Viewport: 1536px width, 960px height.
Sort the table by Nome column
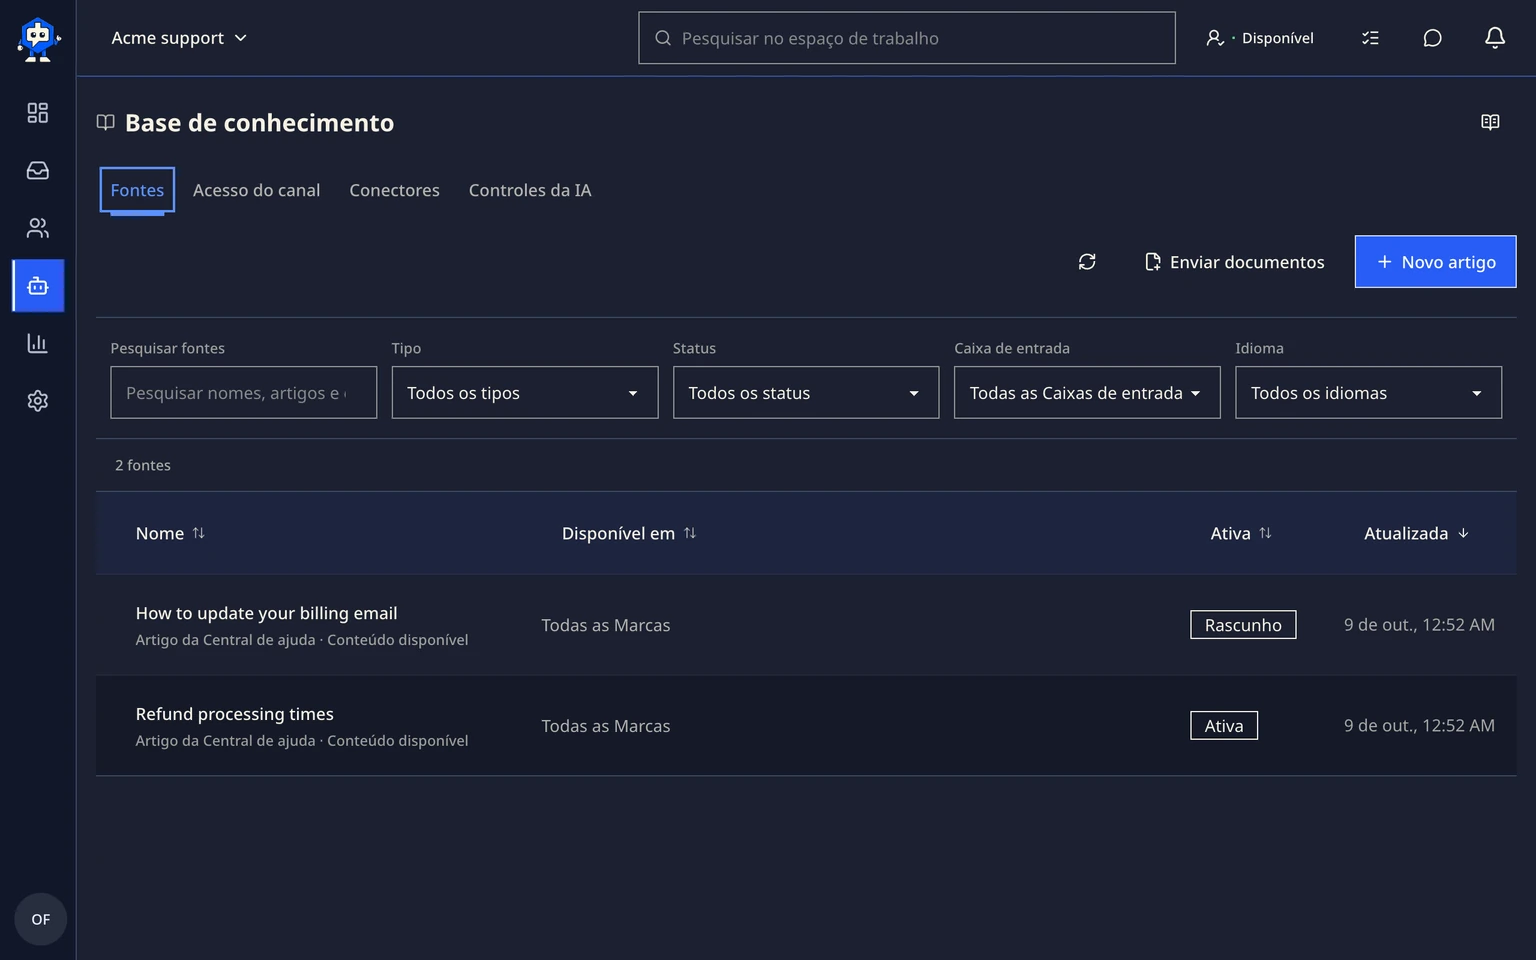170,533
